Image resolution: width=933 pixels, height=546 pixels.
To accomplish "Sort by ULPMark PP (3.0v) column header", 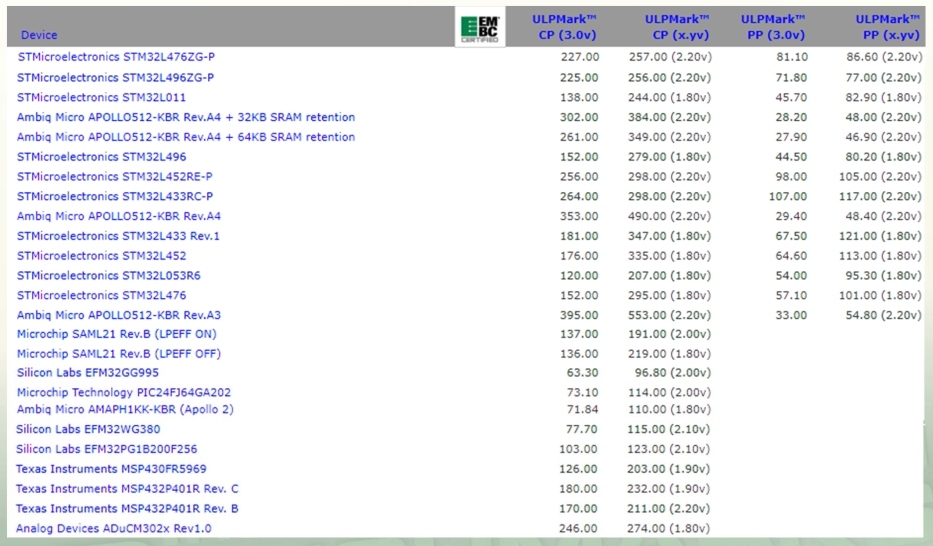I will pyautogui.click(x=773, y=27).
